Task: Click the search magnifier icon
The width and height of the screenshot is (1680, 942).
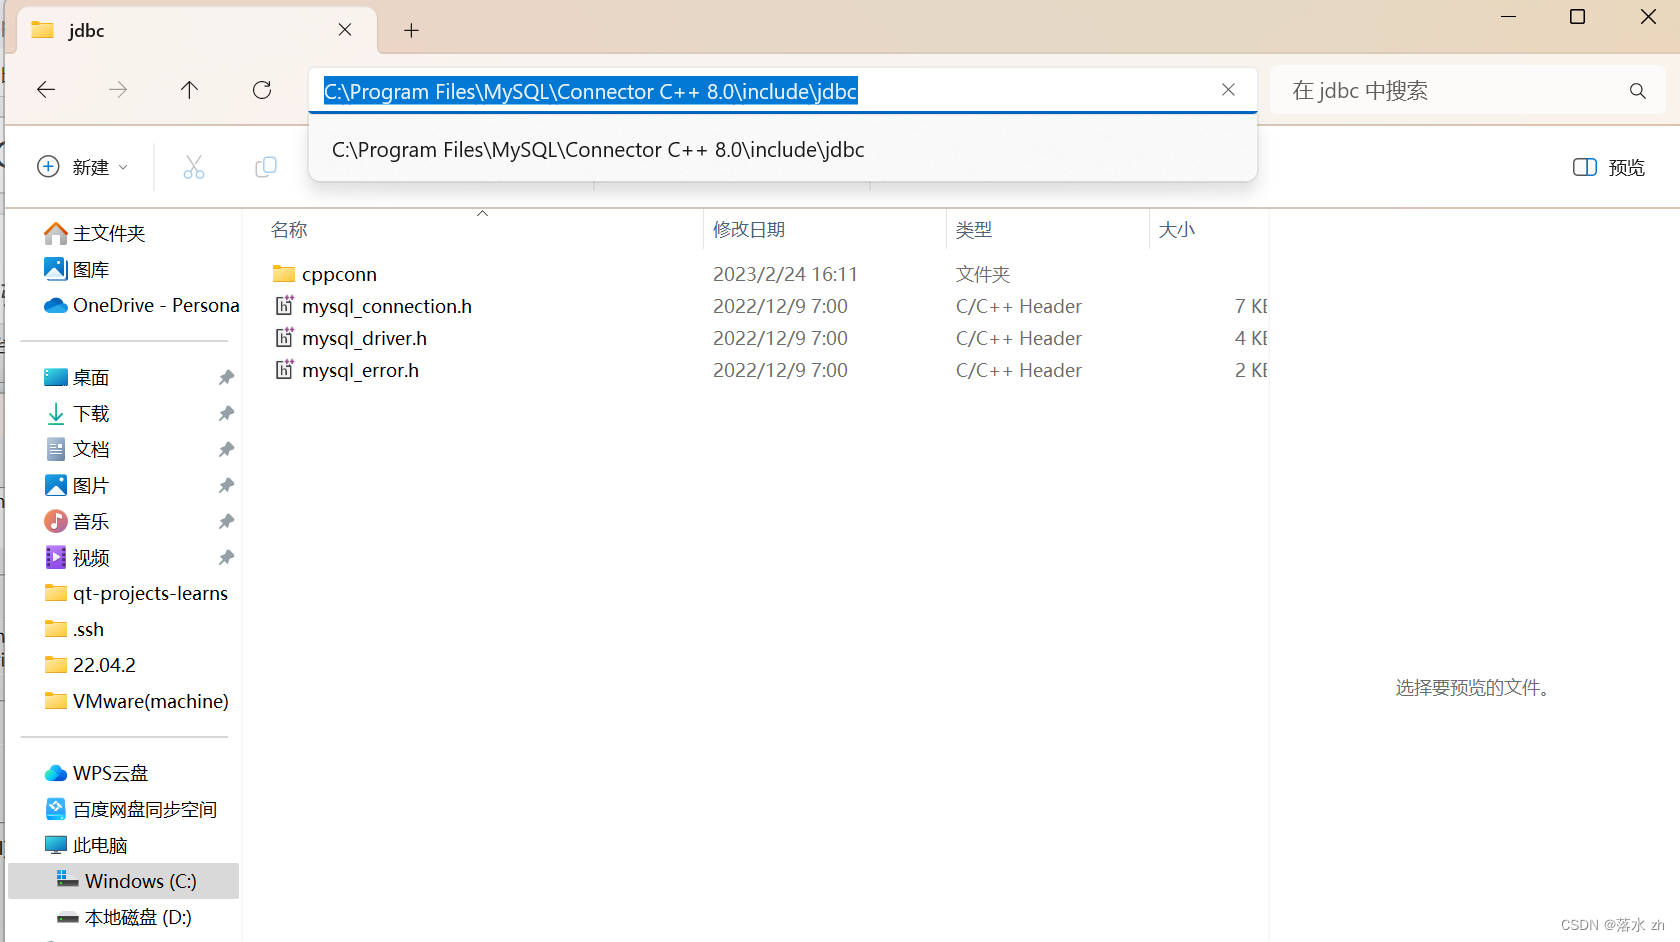Action: point(1637,91)
